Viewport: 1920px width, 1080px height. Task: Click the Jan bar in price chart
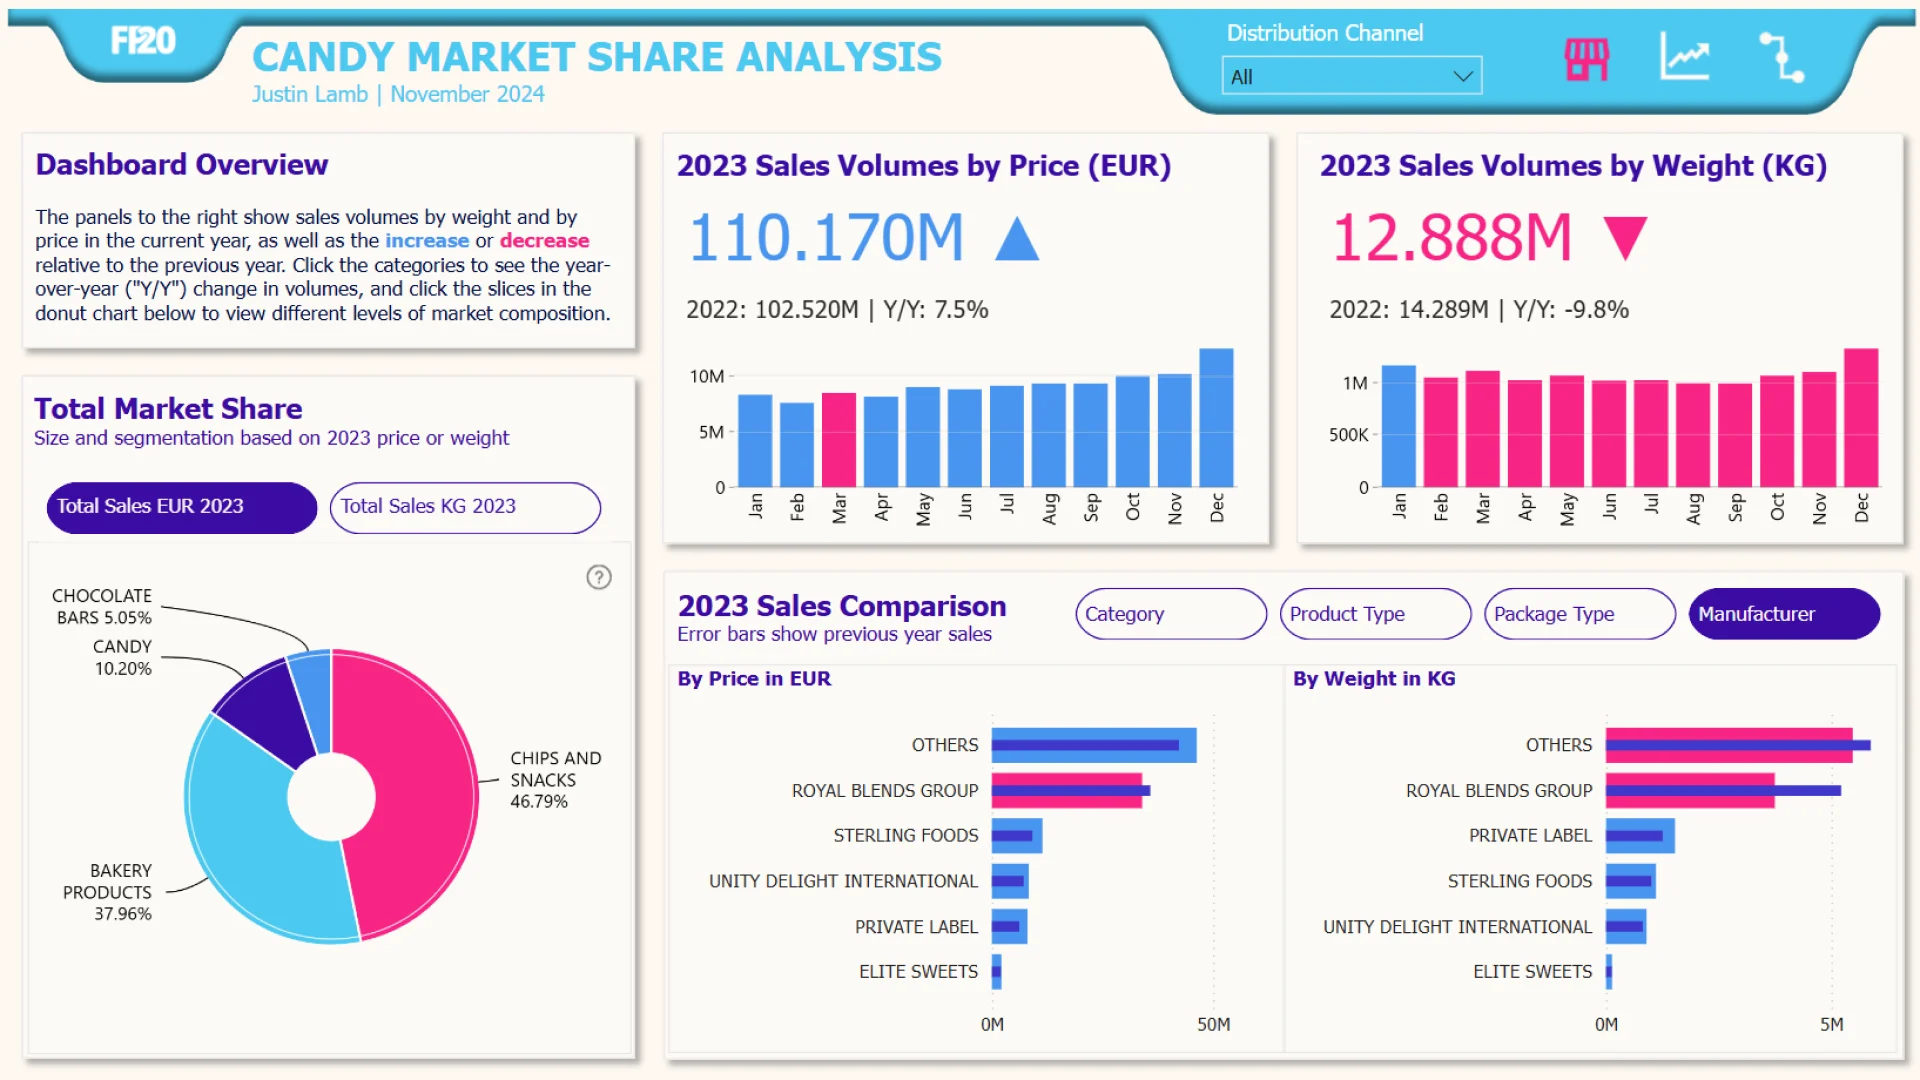[755, 441]
